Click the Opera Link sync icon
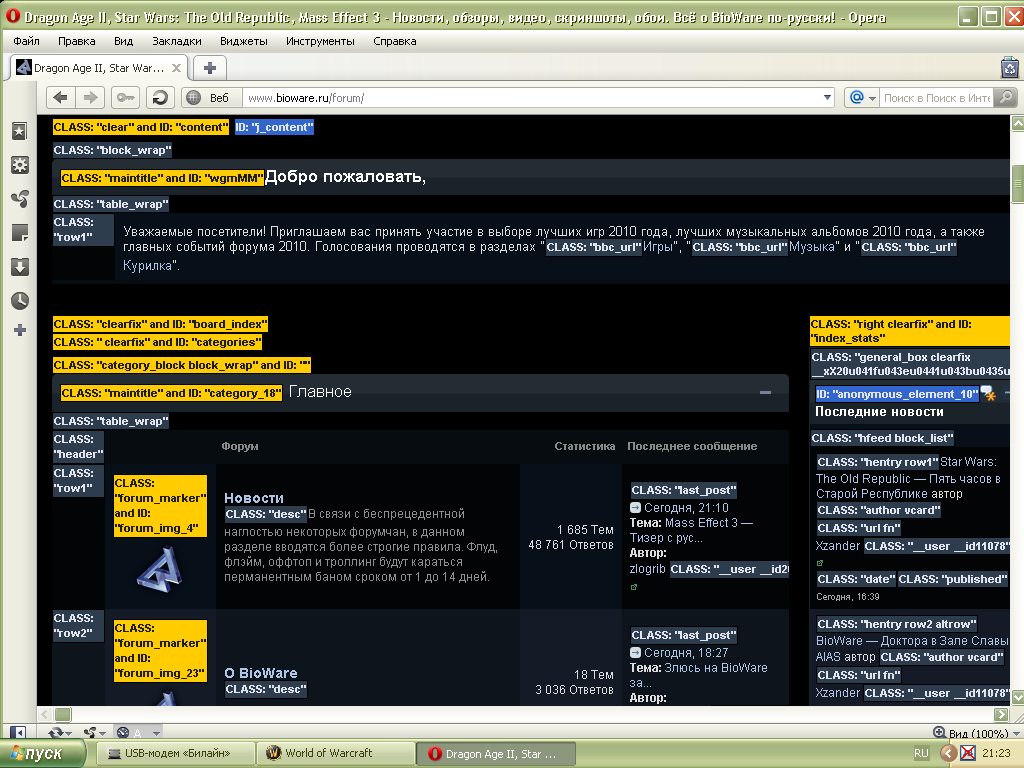 pos(56,733)
